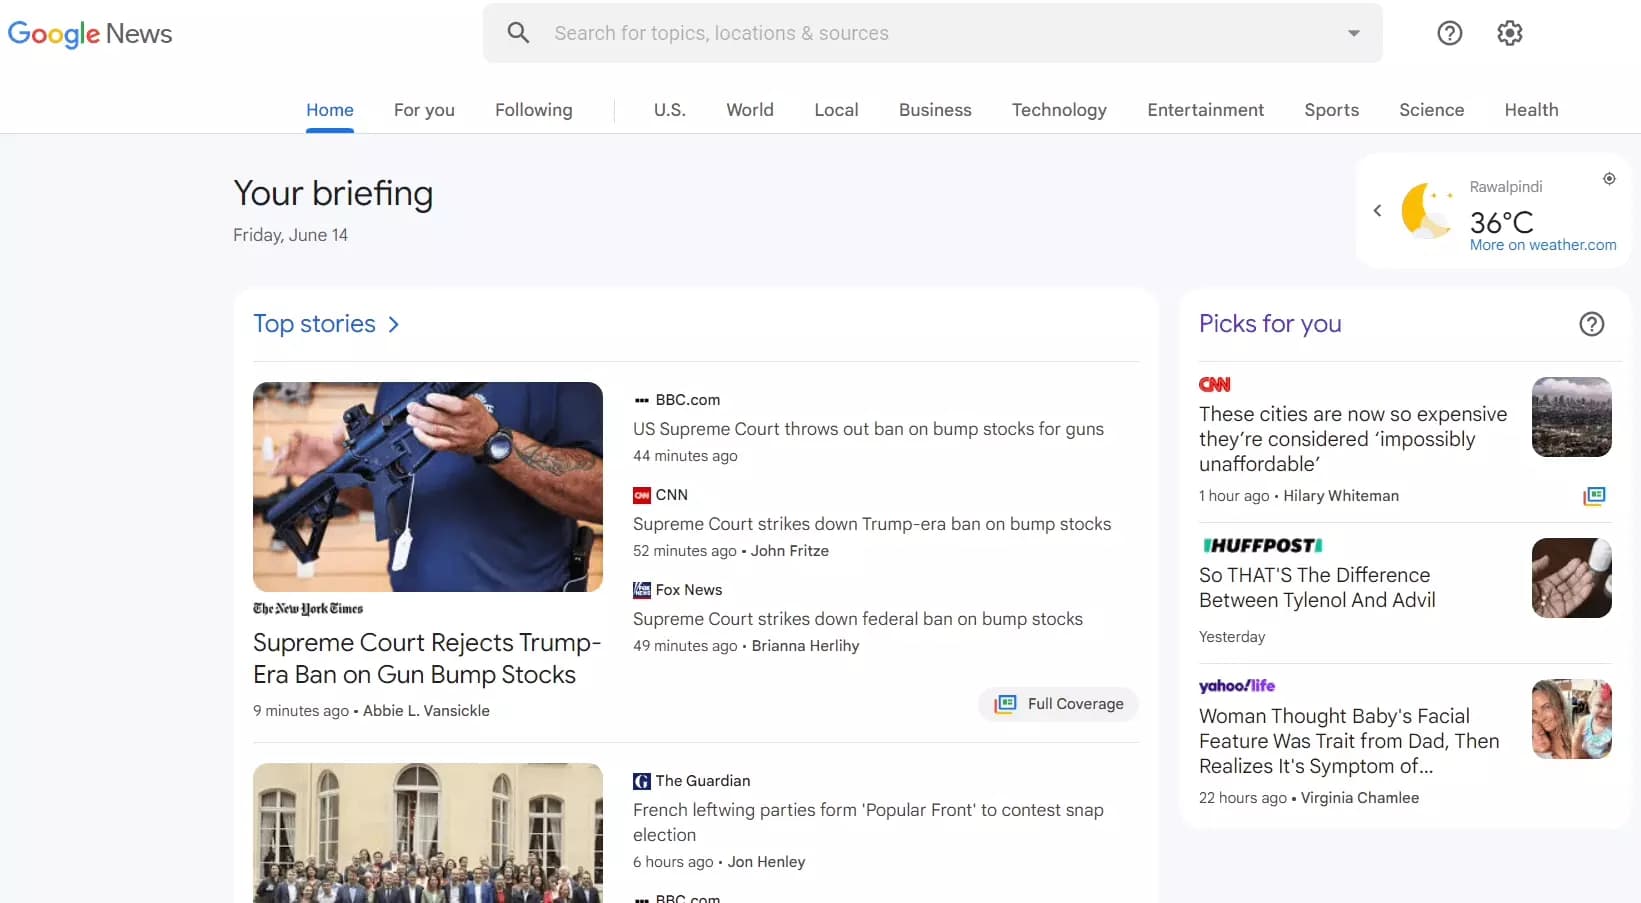
Task: Click the Fox News source icon
Action: click(x=642, y=590)
